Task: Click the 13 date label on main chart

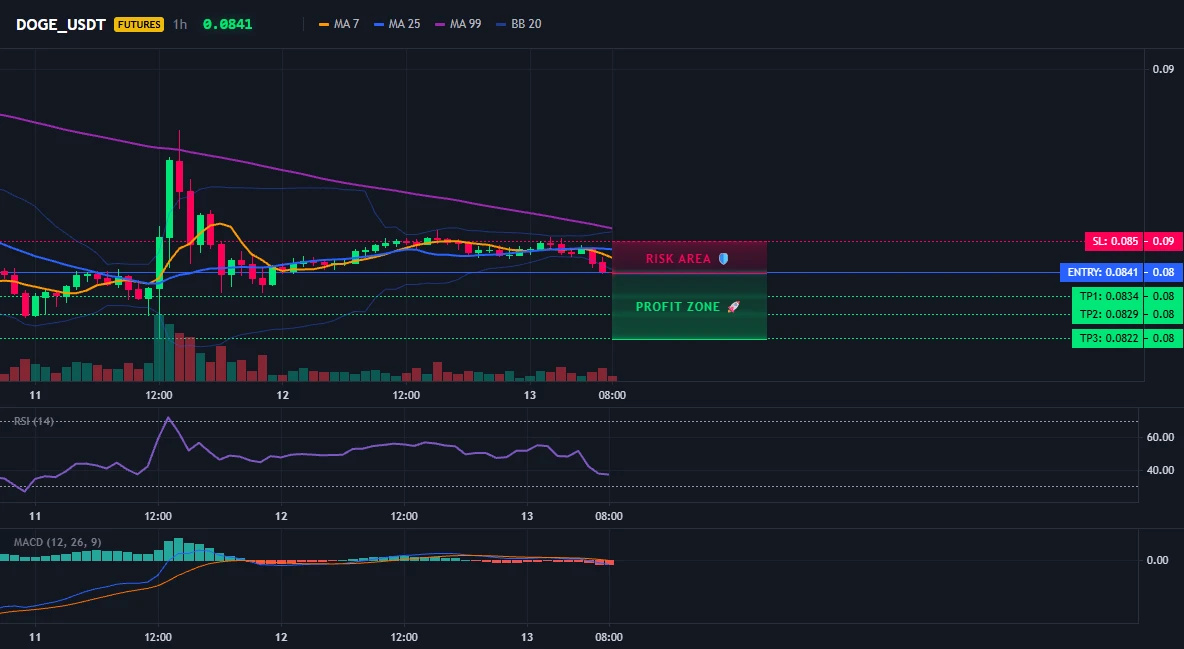Action: (x=529, y=395)
